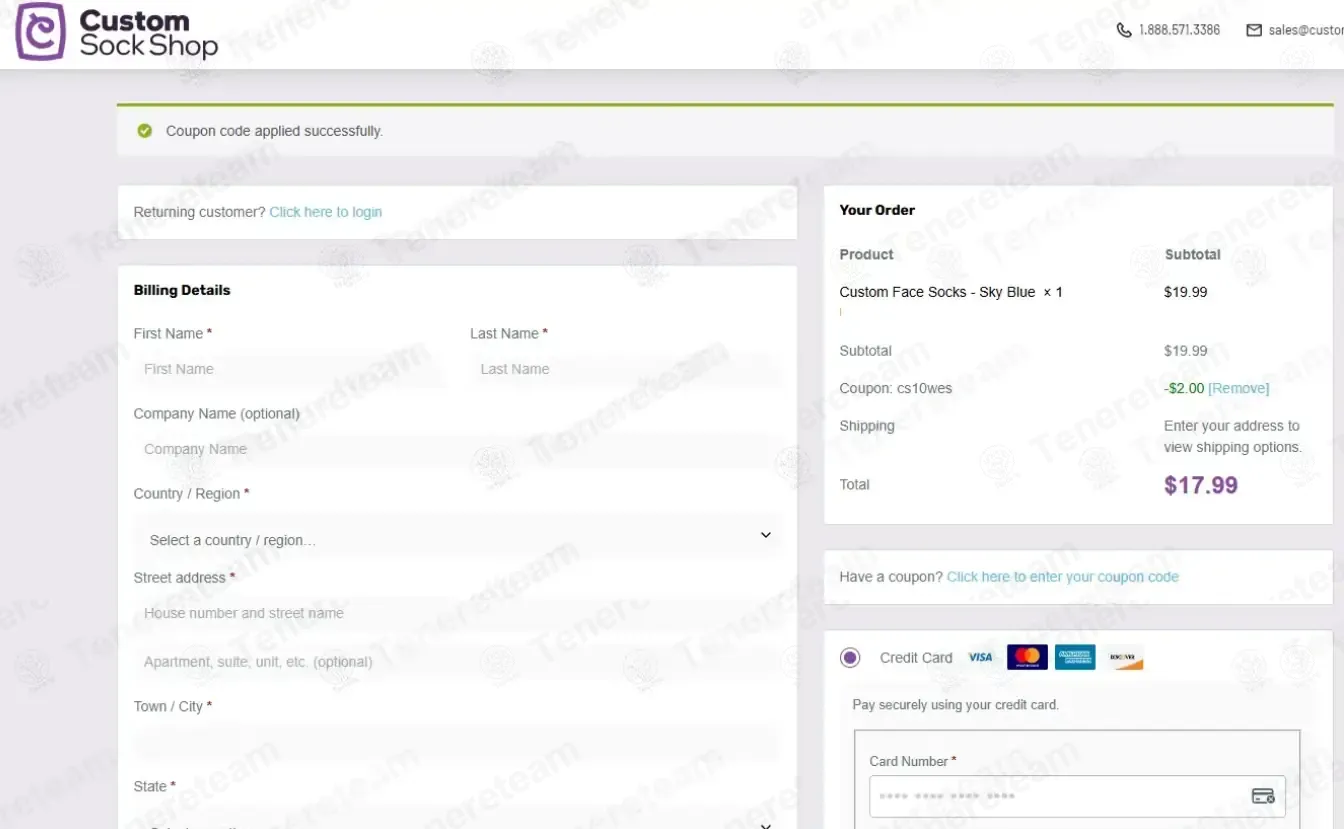Click the Mastercard logo icon
This screenshot has width=1344, height=829.
1027,657
